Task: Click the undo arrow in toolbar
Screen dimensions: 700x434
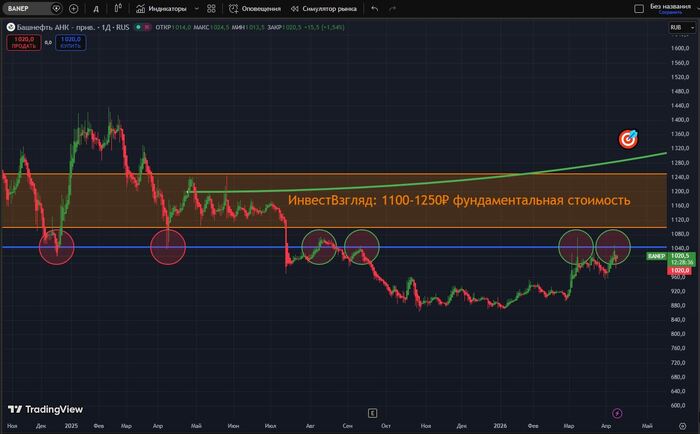Action: 375,8
